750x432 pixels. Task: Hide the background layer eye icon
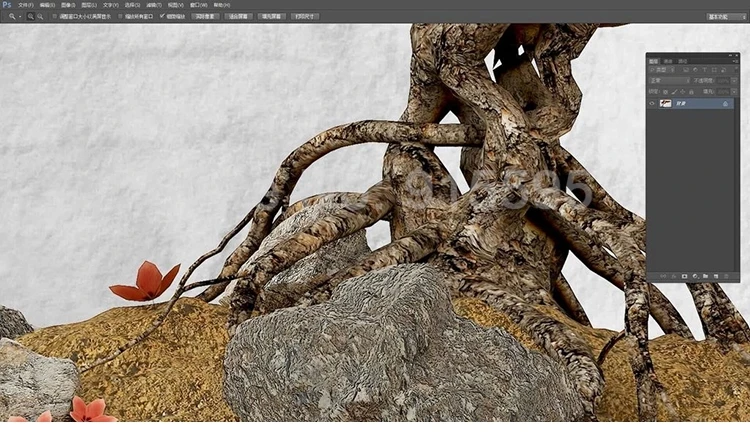tap(652, 103)
